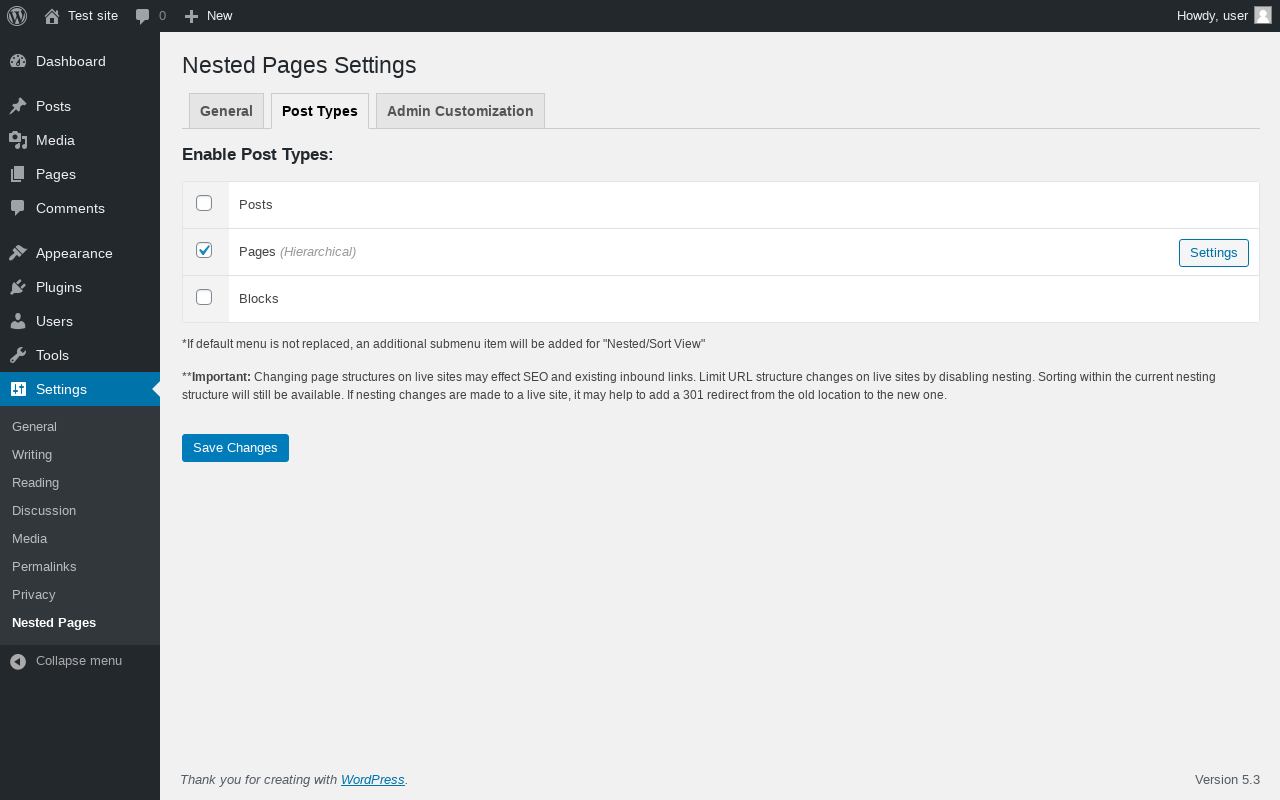Click the home icon beside Test site

point(52,16)
